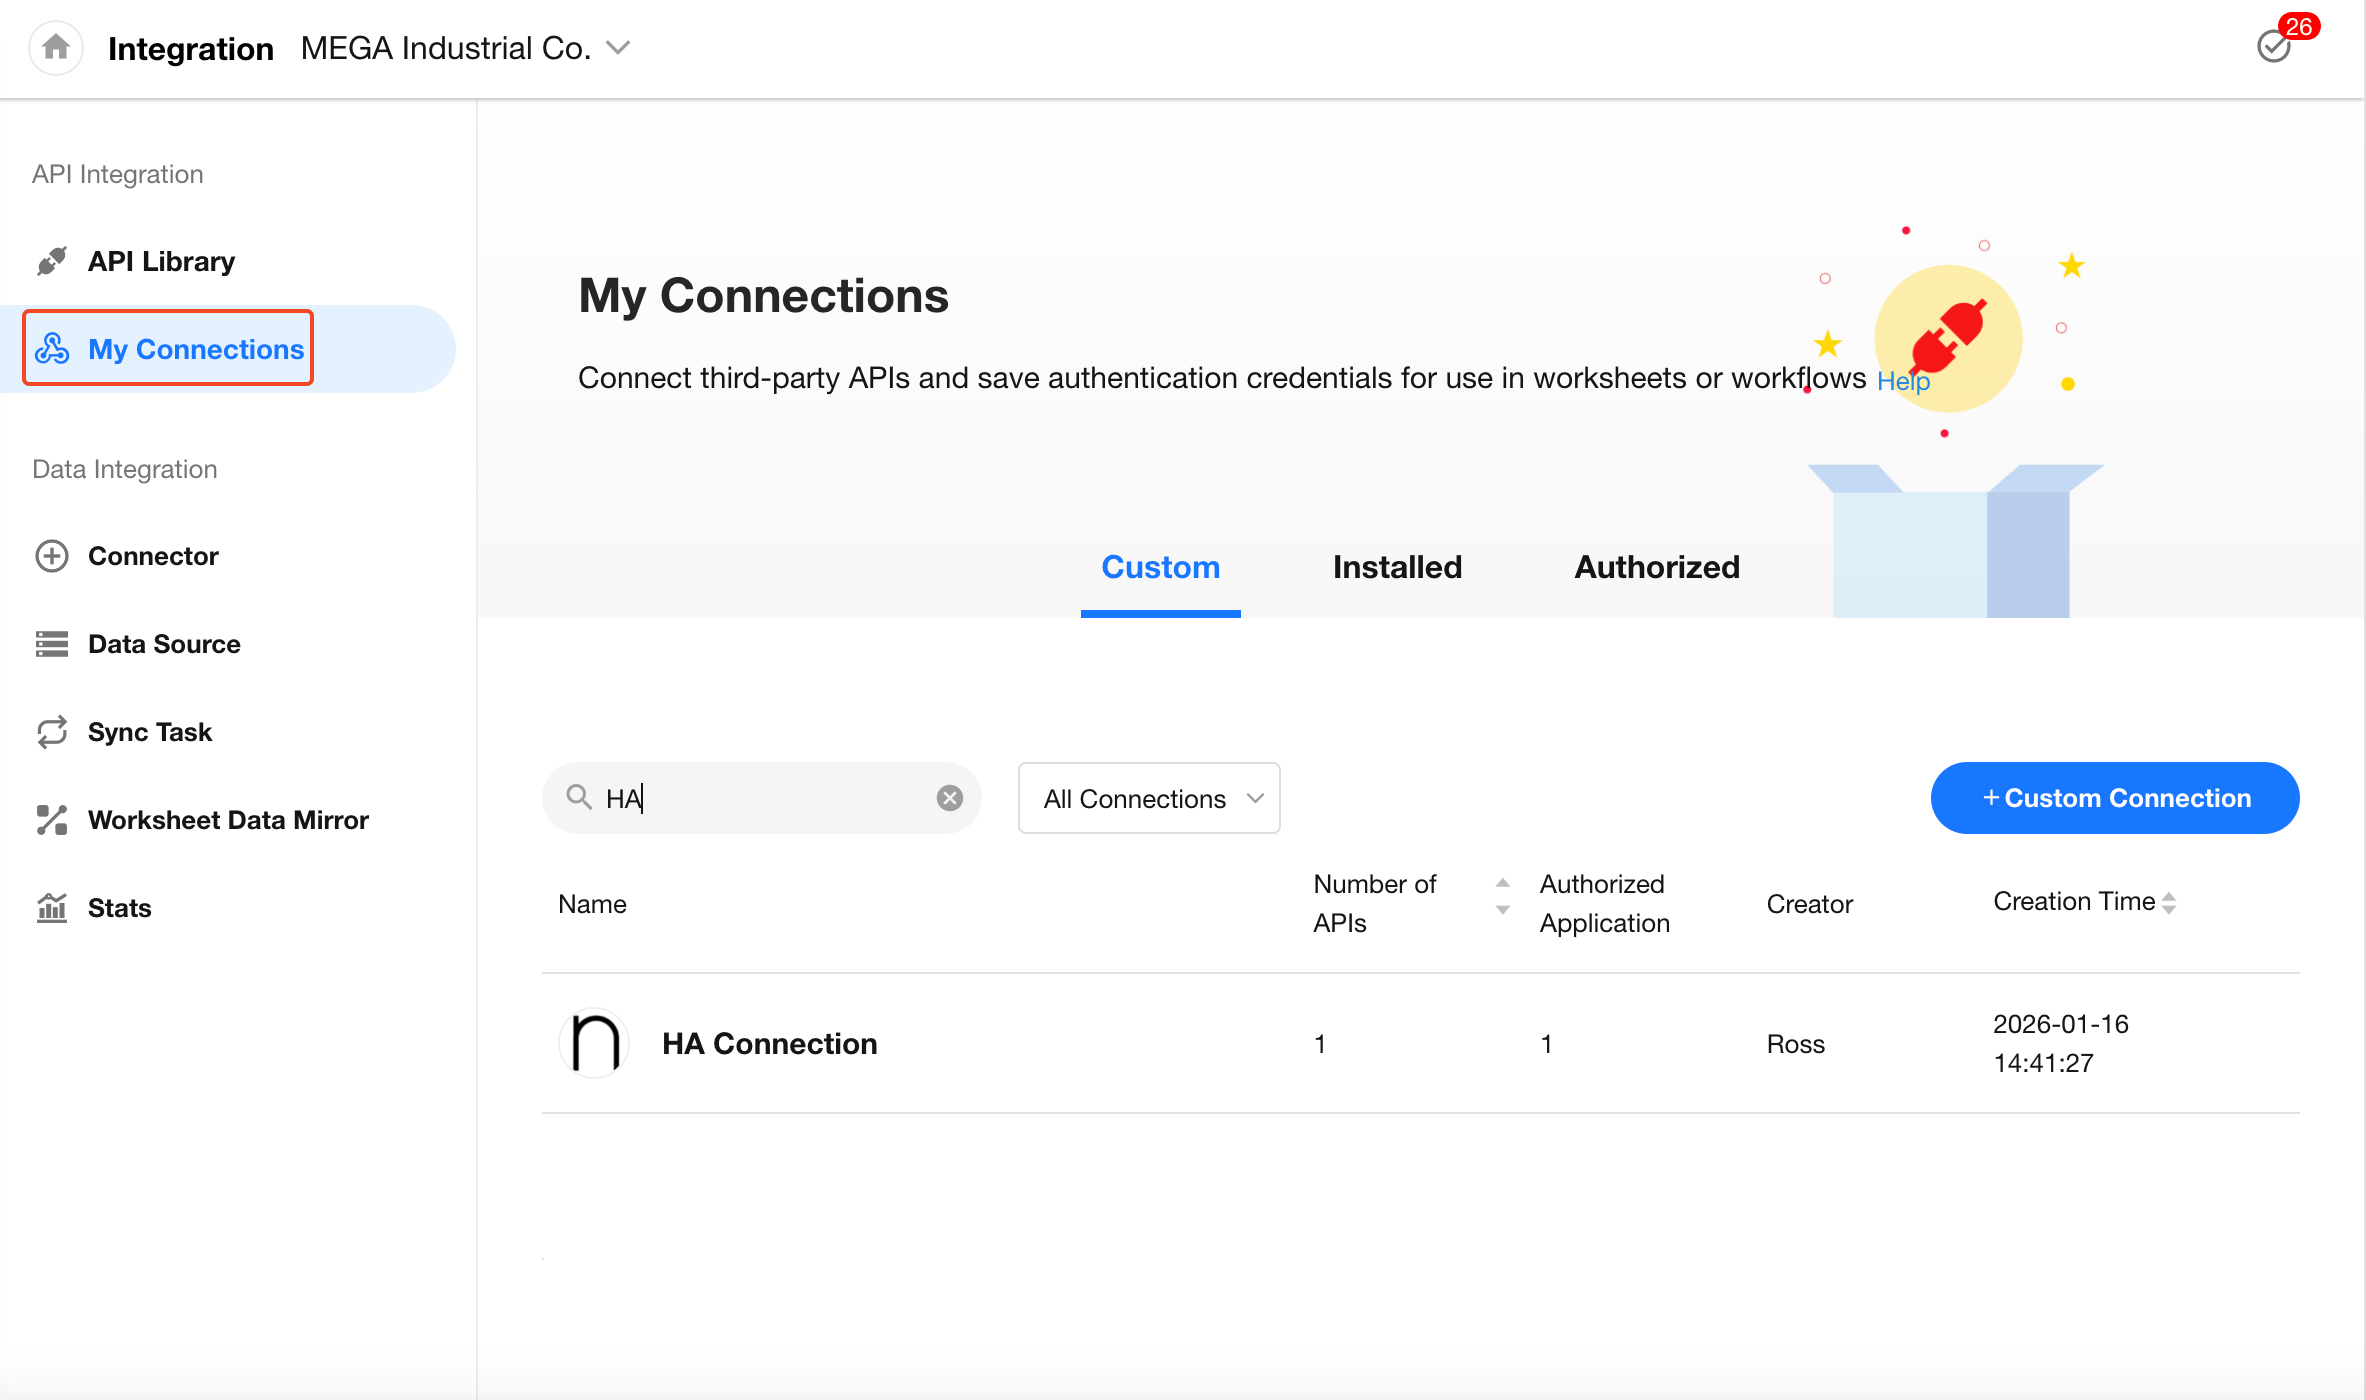Screen dimensions: 2366x1400
Task: Click the Custom Connection button
Action: (x=2114, y=798)
